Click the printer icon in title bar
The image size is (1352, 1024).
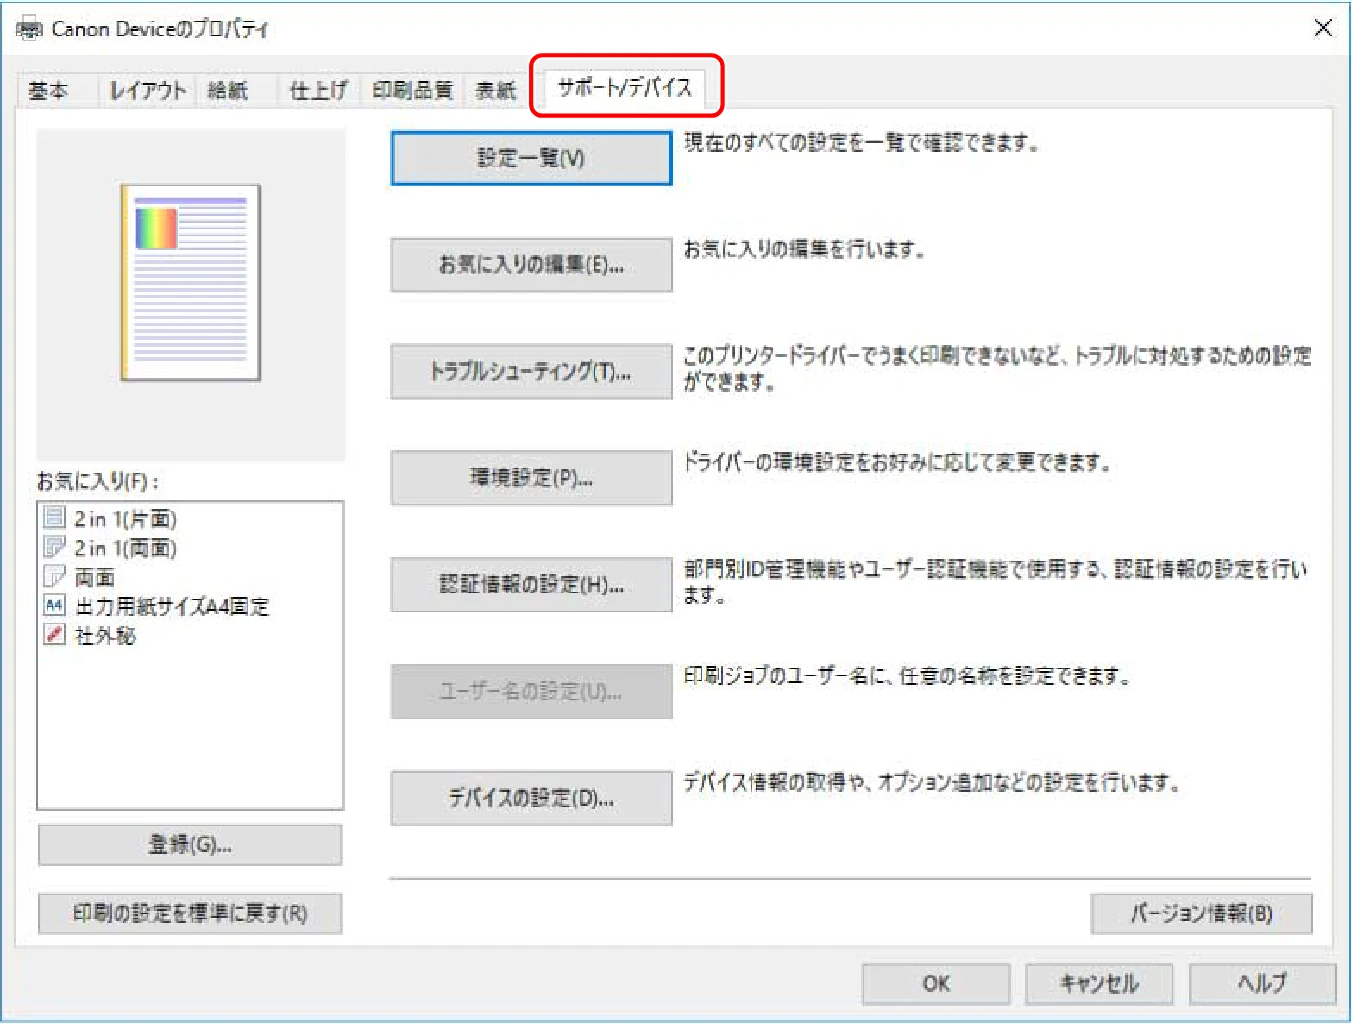click(29, 29)
